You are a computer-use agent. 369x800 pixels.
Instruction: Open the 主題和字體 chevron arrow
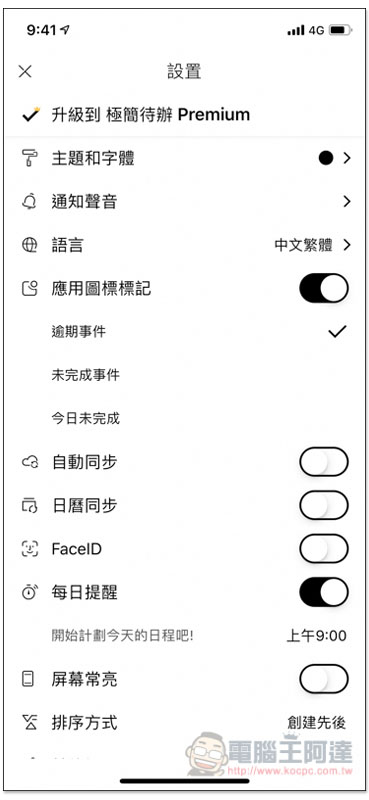click(347, 159)
